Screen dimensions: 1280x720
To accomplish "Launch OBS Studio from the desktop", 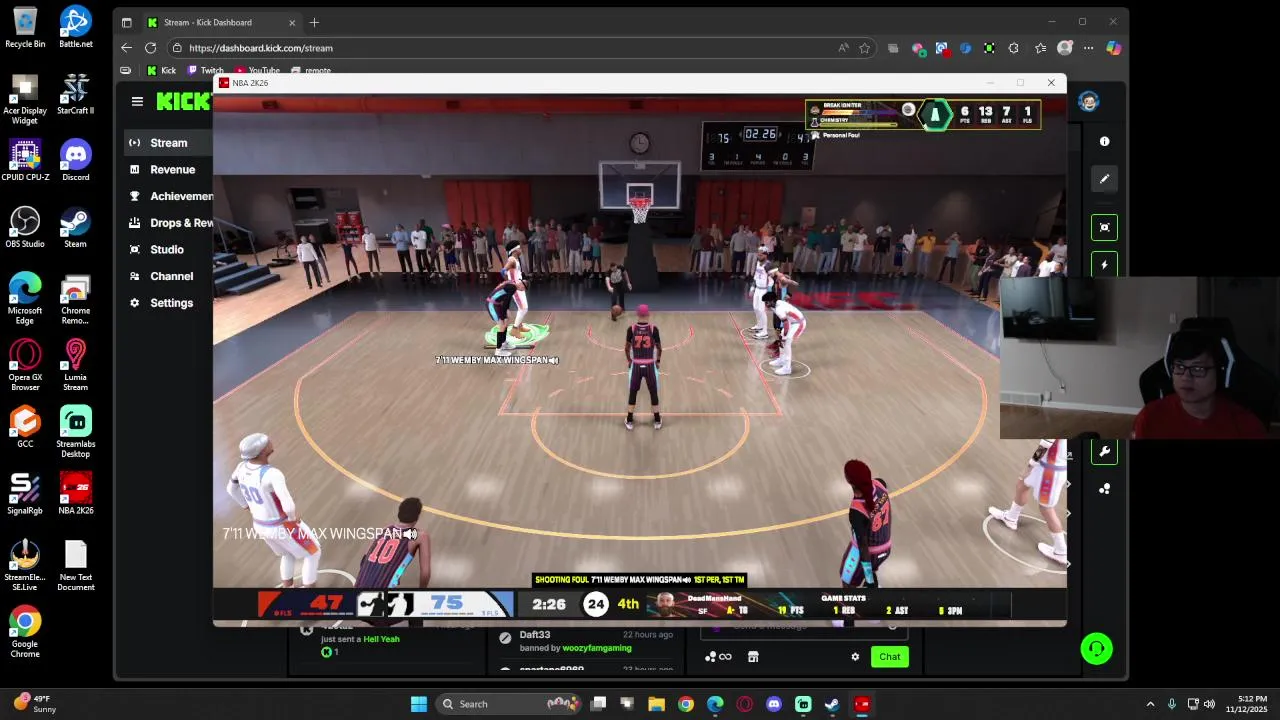I will (25, 228).
